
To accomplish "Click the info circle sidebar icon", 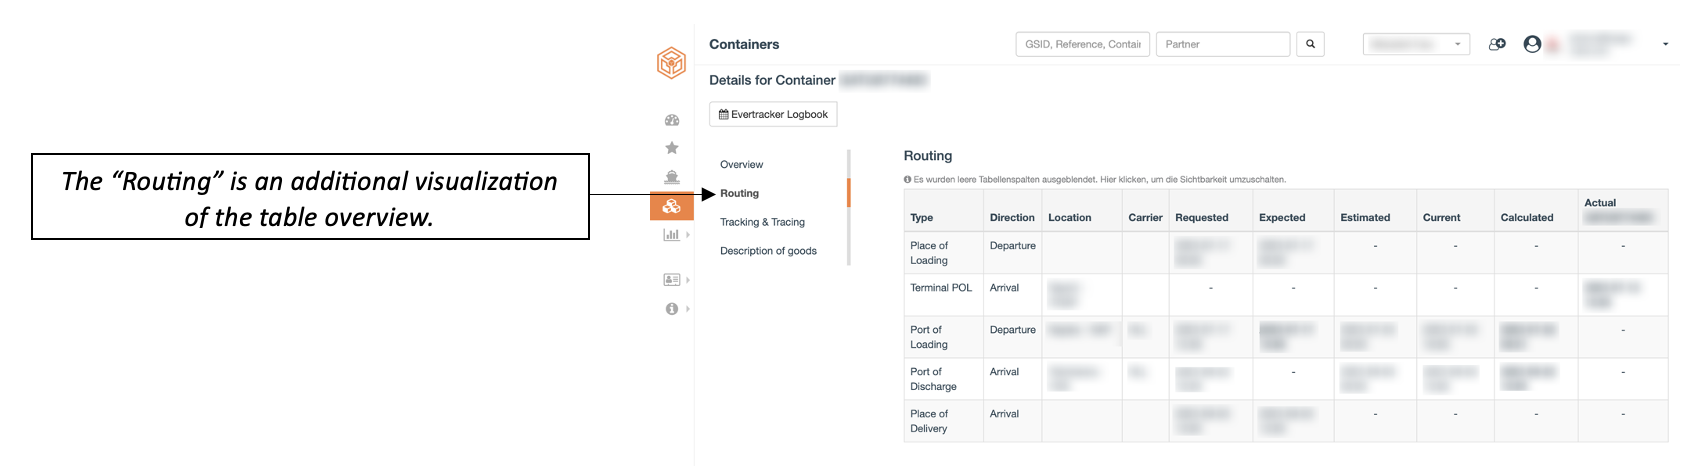I will [672, 309].
